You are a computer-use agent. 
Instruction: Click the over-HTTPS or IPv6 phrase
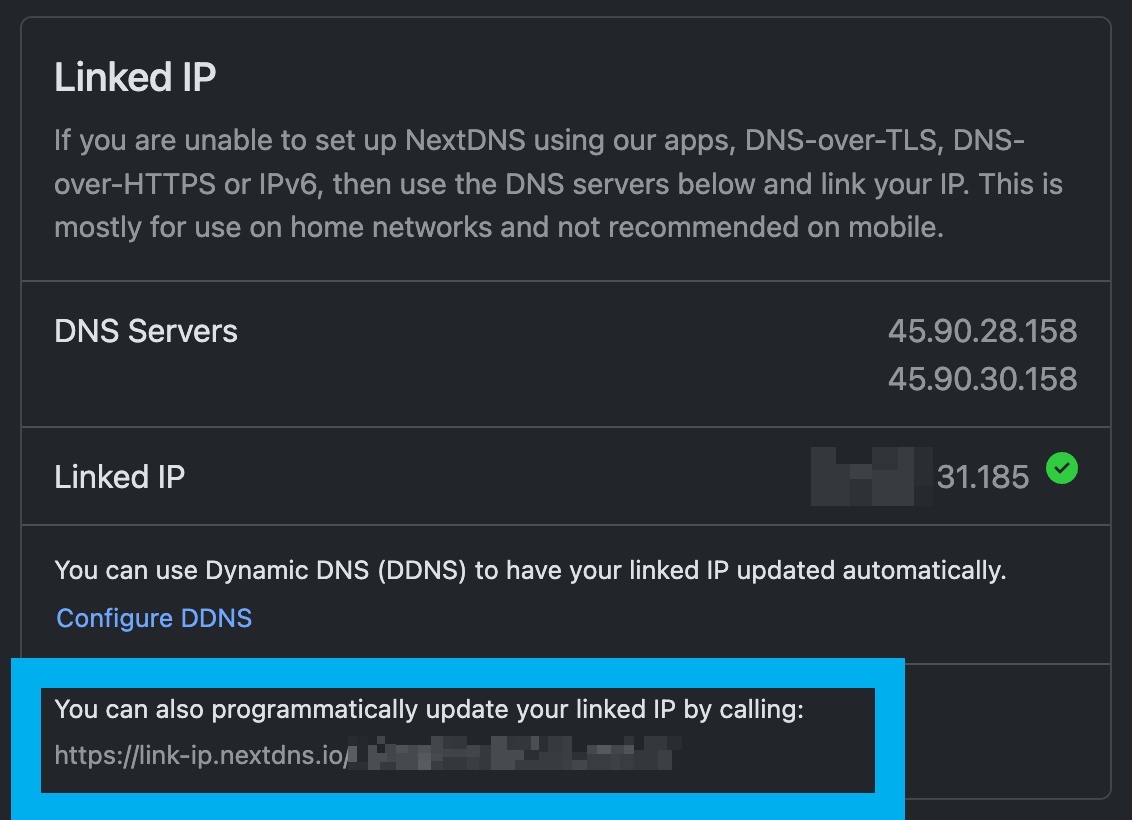tap(186, 184)
